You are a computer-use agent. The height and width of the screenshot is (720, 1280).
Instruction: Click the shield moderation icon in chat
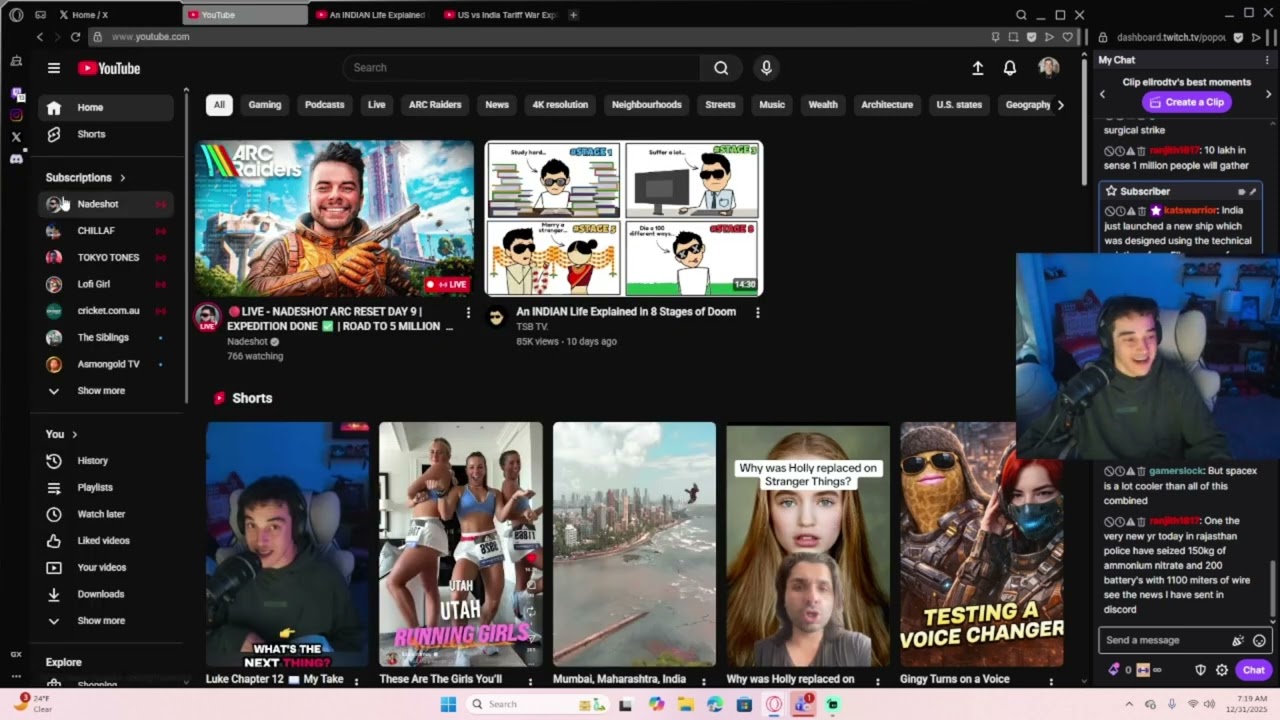(x=1201, y=670)
